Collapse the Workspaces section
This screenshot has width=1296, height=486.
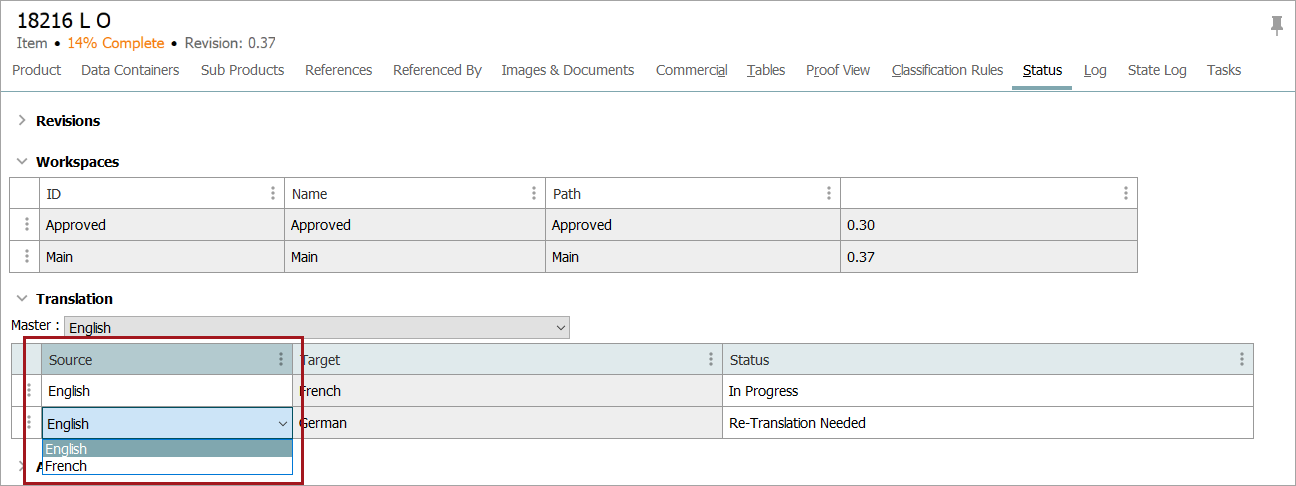(22, 162)
